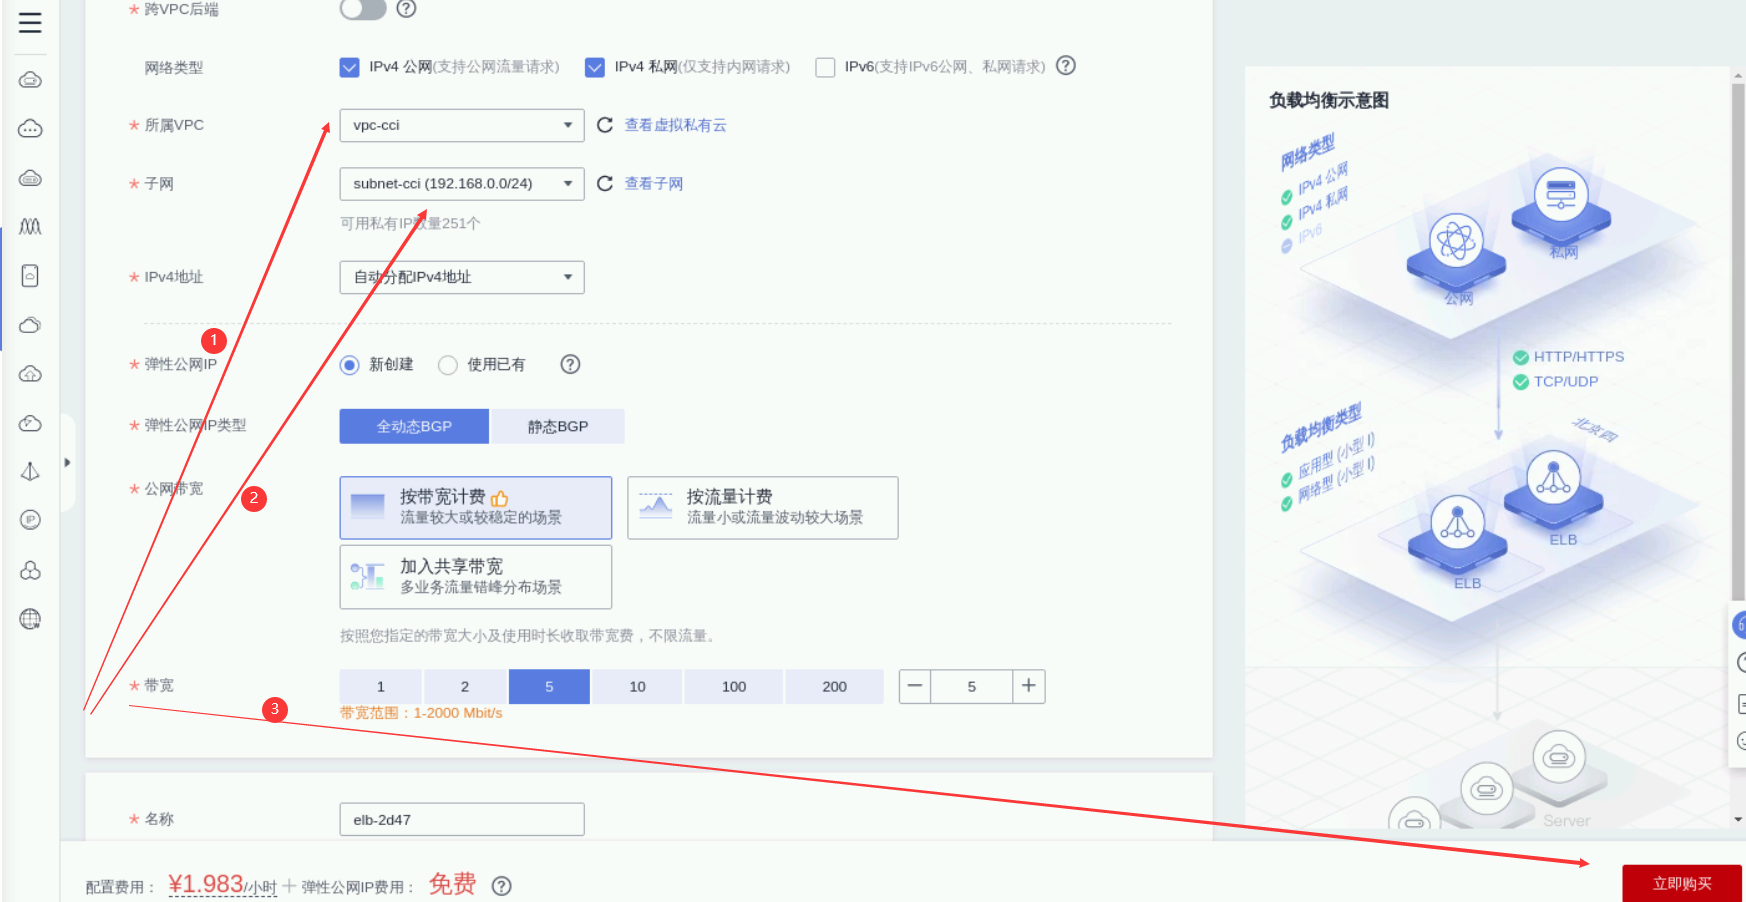Set bandwidth to 1 Mbit/s
1746x902 pixels.
point(381,687)
